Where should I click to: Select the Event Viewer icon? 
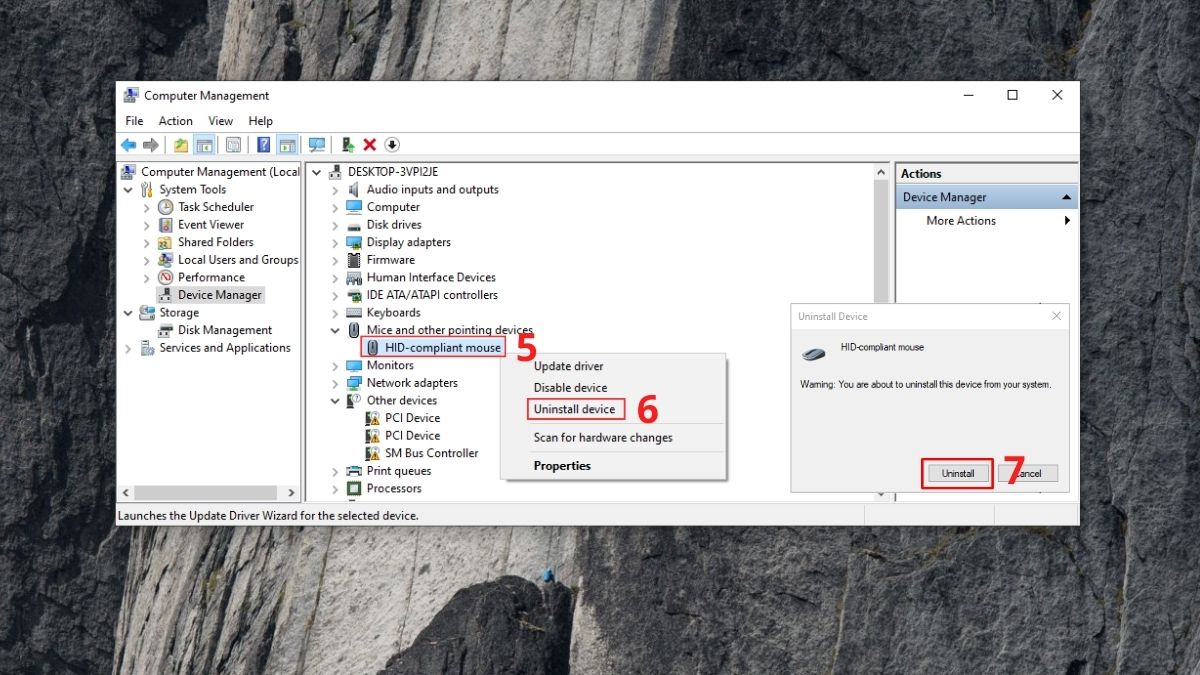point(166,225)
